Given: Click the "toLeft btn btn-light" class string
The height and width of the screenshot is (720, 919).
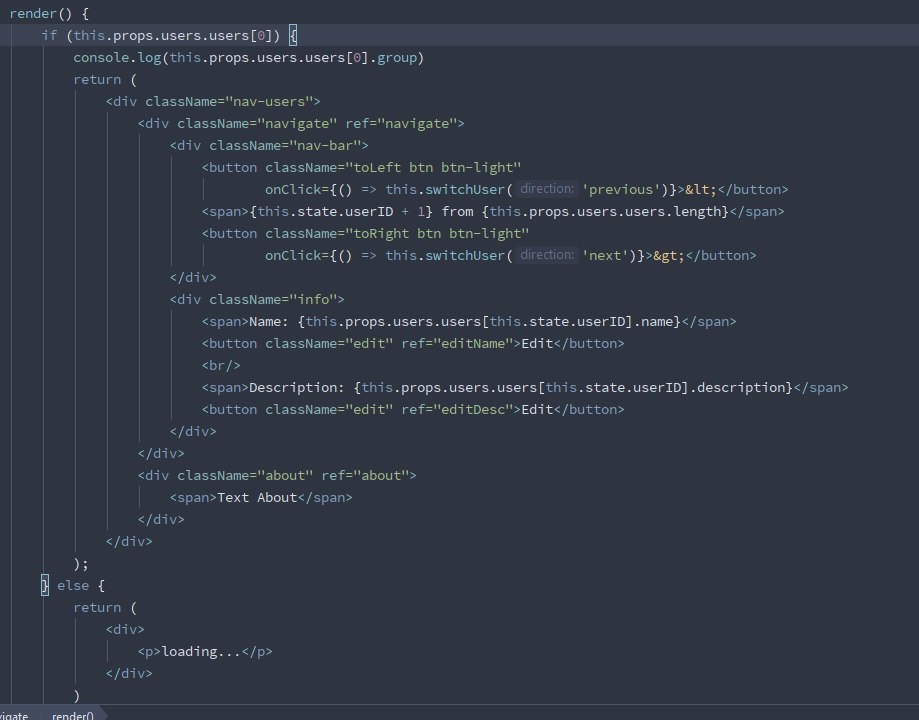Looking at the screenshot, I should click(x=433, y=168).
